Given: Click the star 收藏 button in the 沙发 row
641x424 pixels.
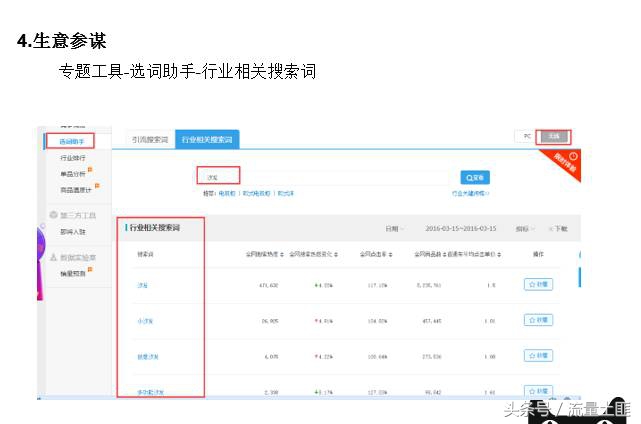Looking at the screenshot, I should click(x=538, y=284).
